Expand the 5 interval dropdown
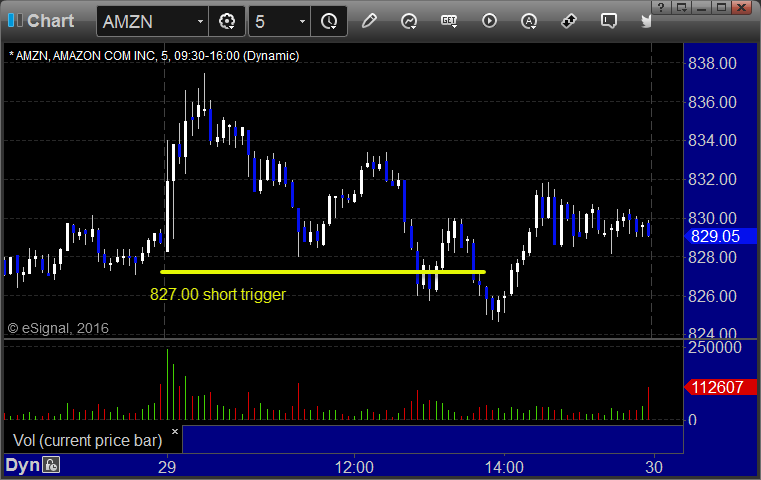 302,21
